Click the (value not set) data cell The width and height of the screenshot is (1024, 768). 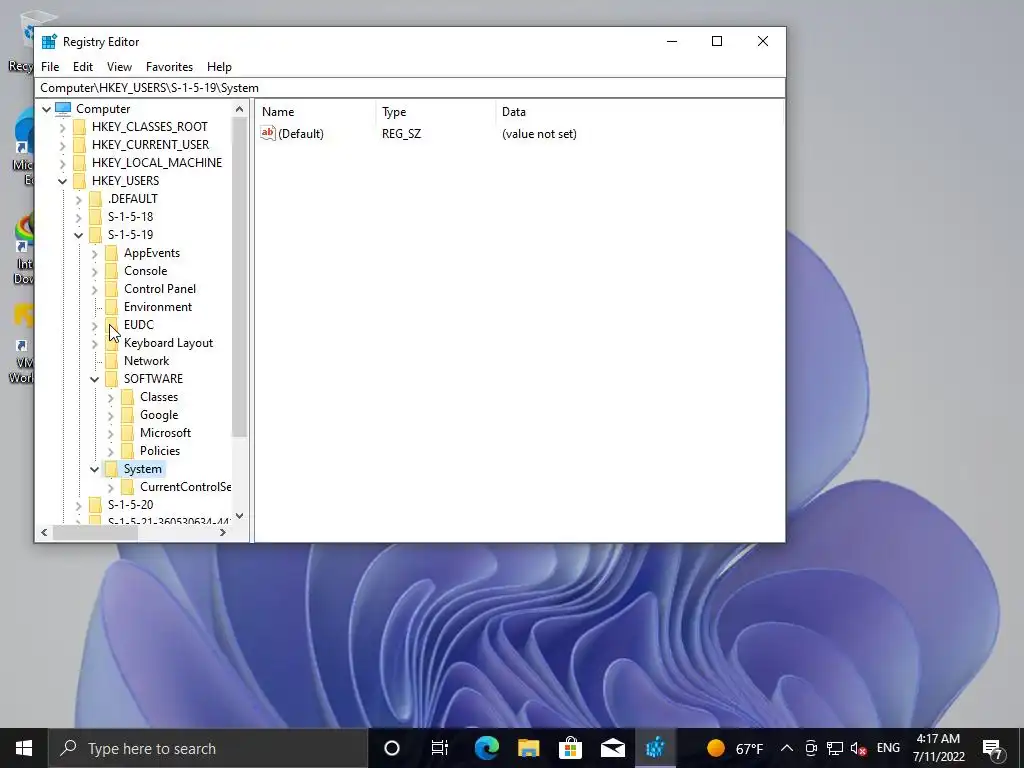pyautogui.click(x=539, y=134)
